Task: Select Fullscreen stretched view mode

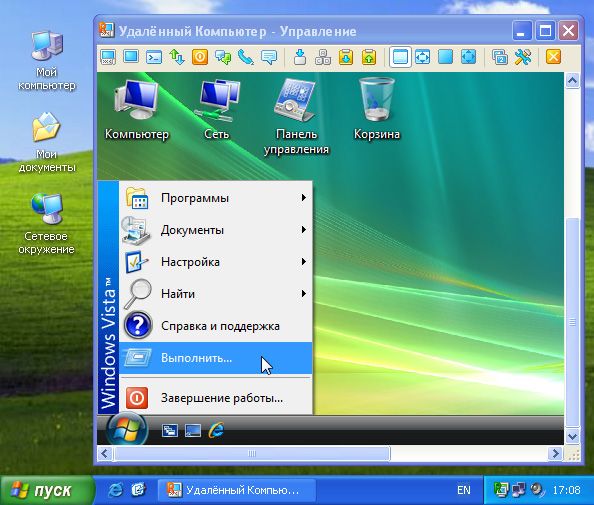Action: 468,57
